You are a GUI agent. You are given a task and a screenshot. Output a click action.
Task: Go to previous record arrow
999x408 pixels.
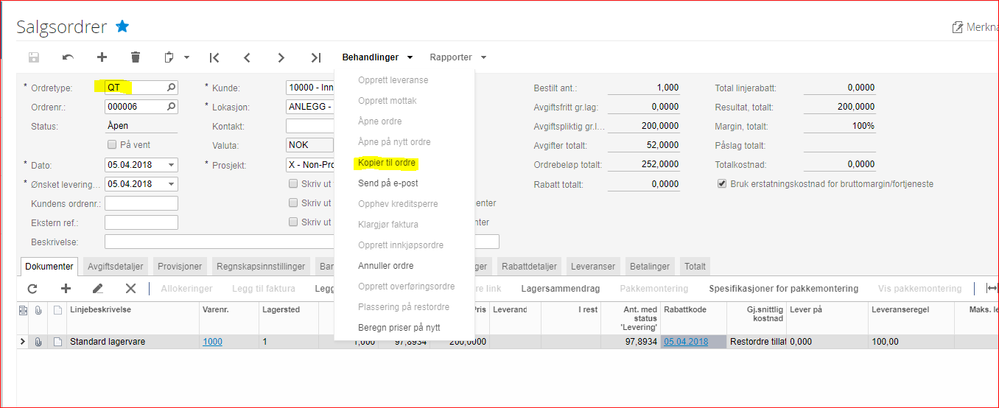[x=247, y=57]
